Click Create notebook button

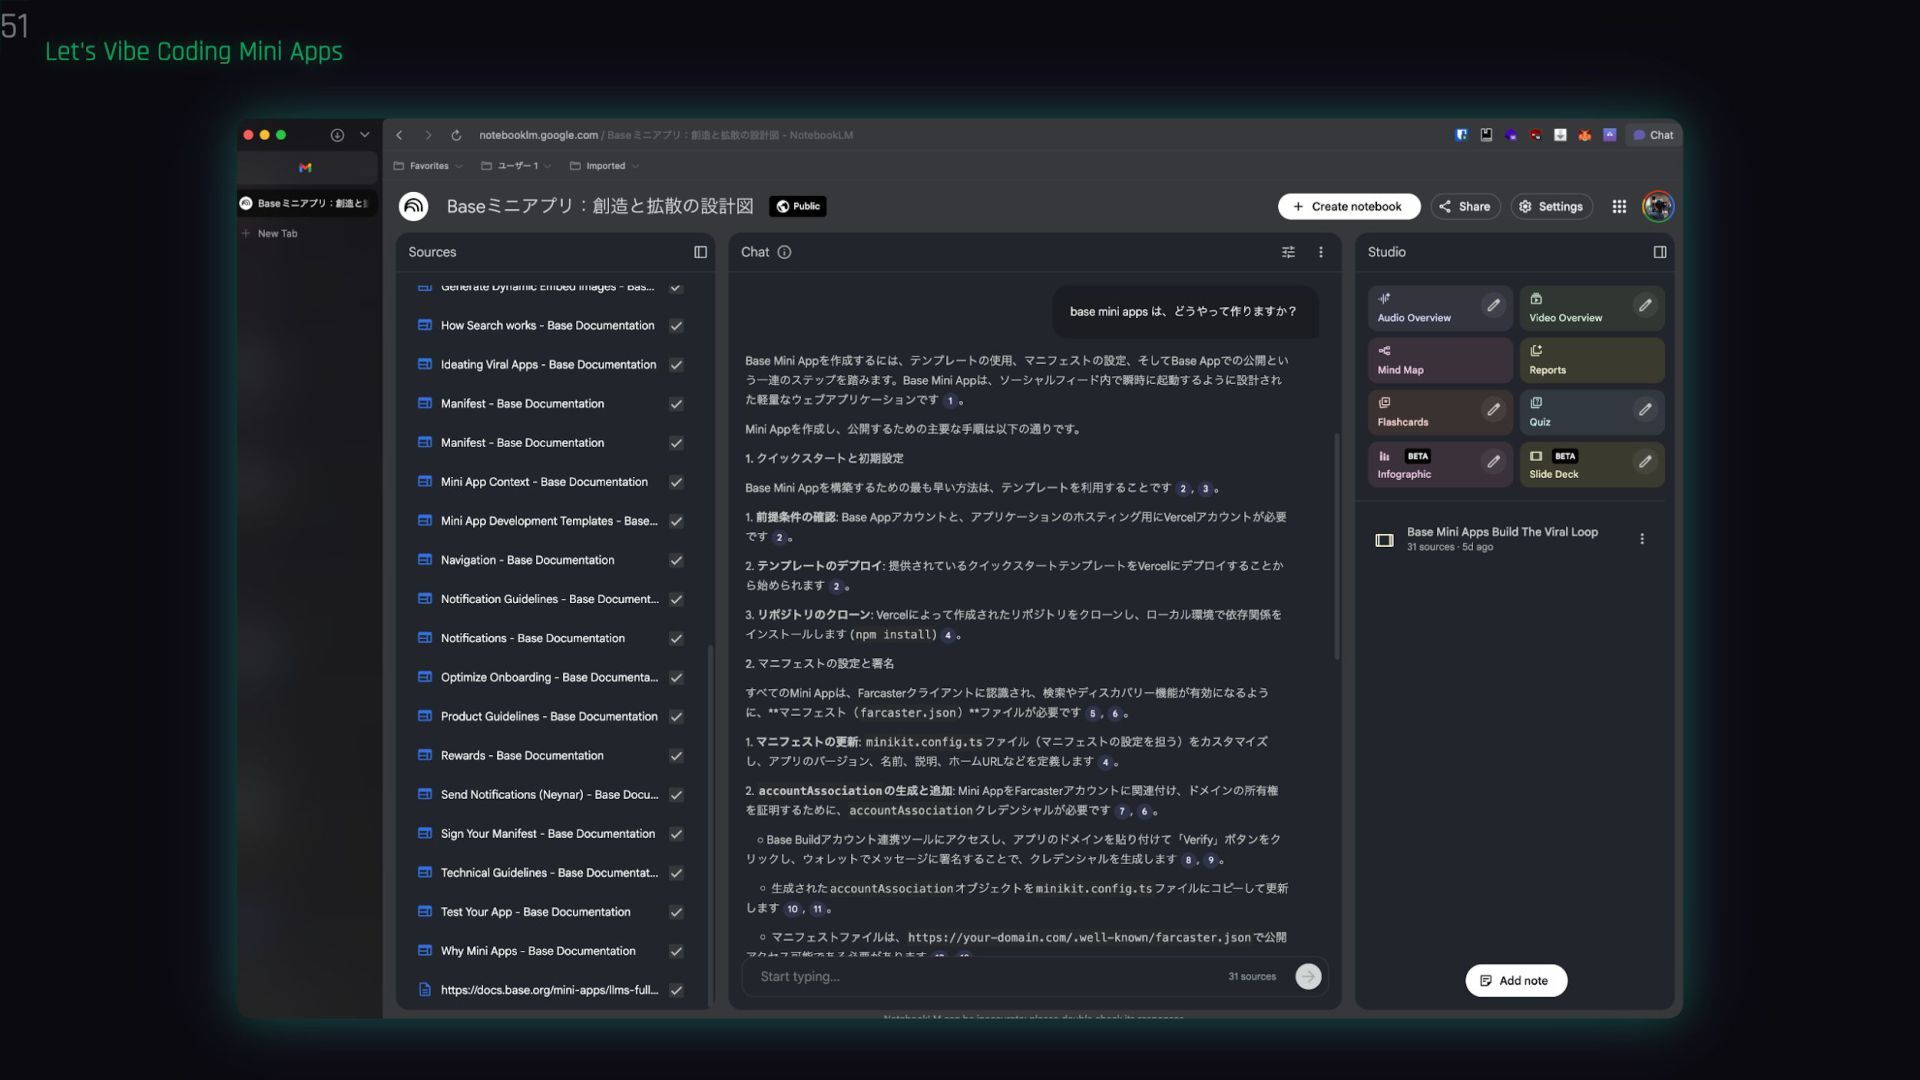[1348, 206]
